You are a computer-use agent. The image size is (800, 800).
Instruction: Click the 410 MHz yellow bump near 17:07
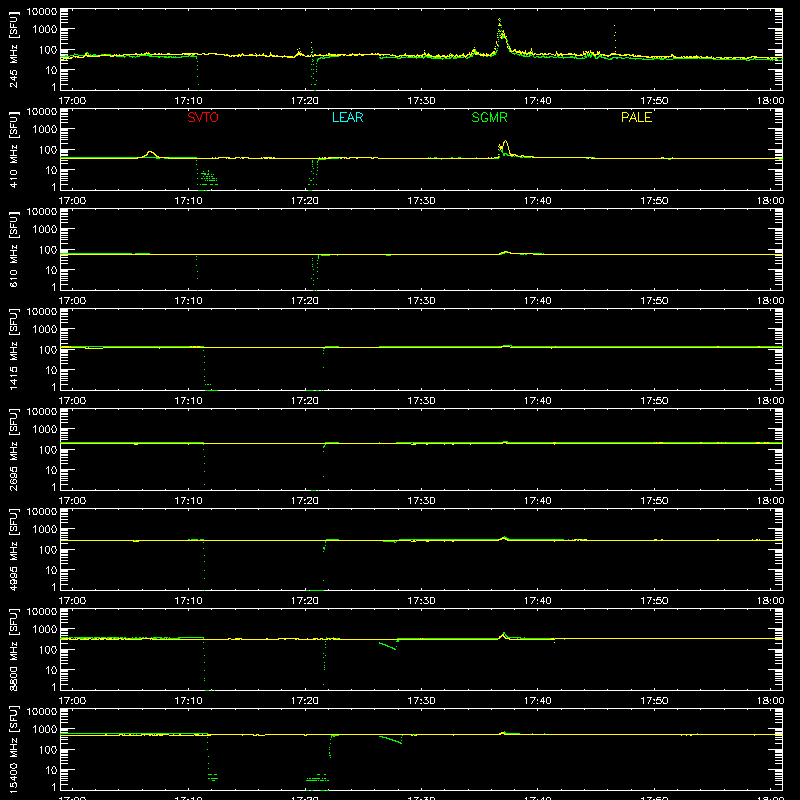[x=150, y=153]
